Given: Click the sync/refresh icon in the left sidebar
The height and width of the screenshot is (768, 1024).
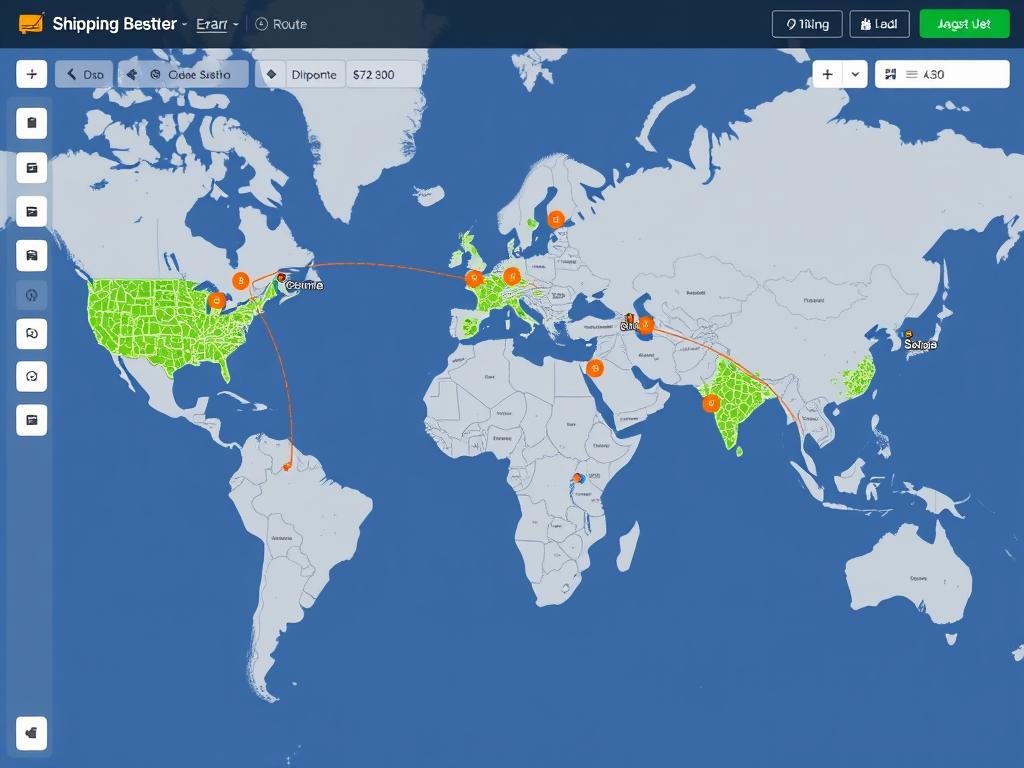Looking at the screenshot, I should [x=31, y=376].
